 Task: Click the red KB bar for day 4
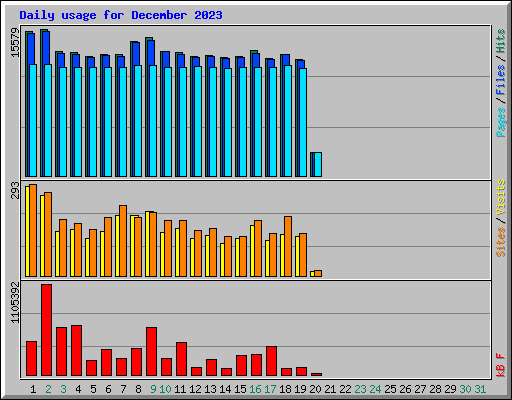(77, 351)
